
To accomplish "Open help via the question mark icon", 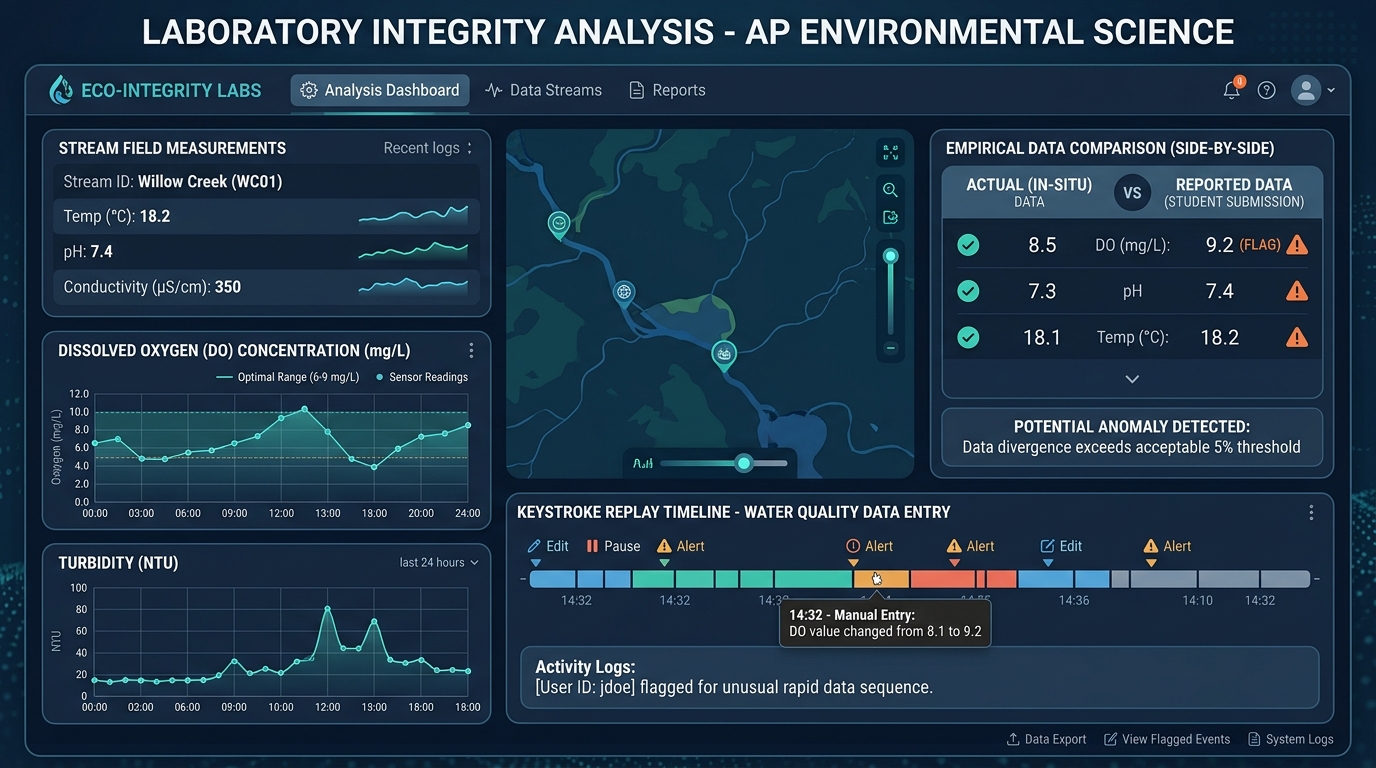I will point(1267,90).
